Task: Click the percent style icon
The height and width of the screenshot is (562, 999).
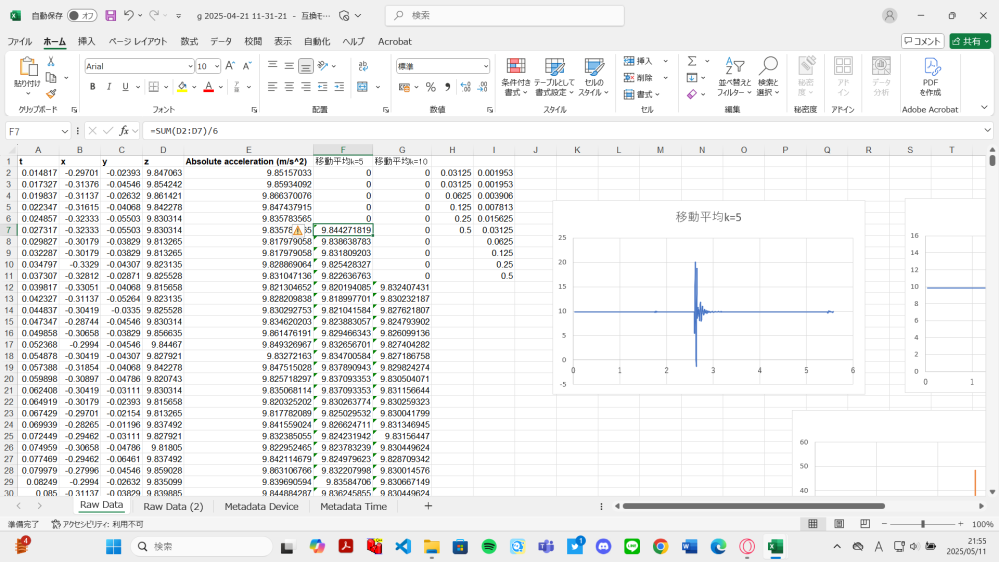Action: [430, 87]
